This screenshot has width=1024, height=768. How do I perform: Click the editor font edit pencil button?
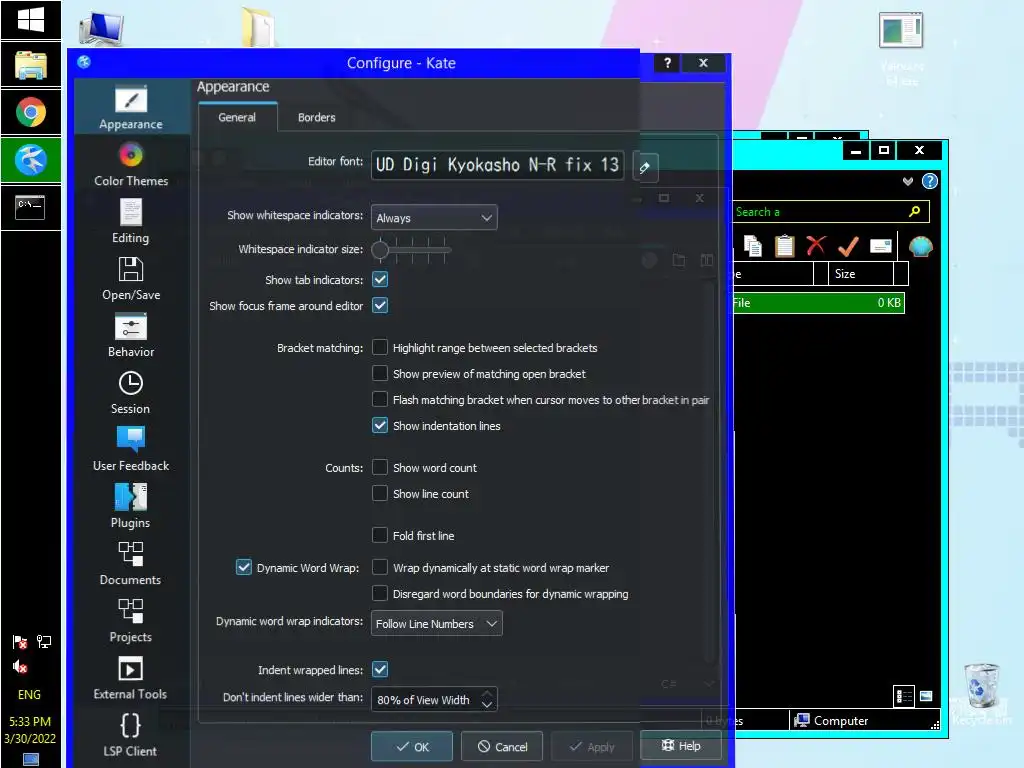pos(645,167)
